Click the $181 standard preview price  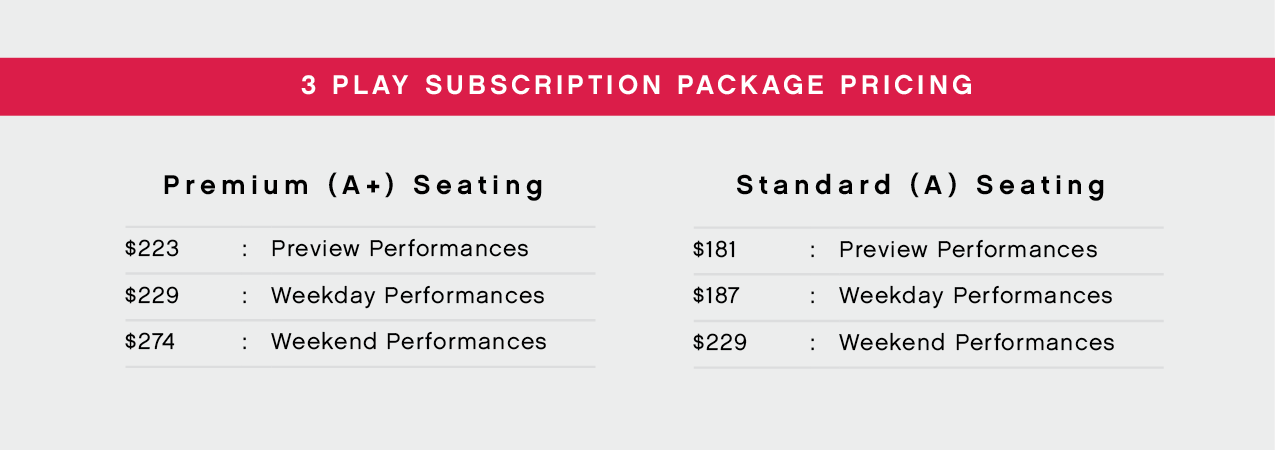click(715, 250)
